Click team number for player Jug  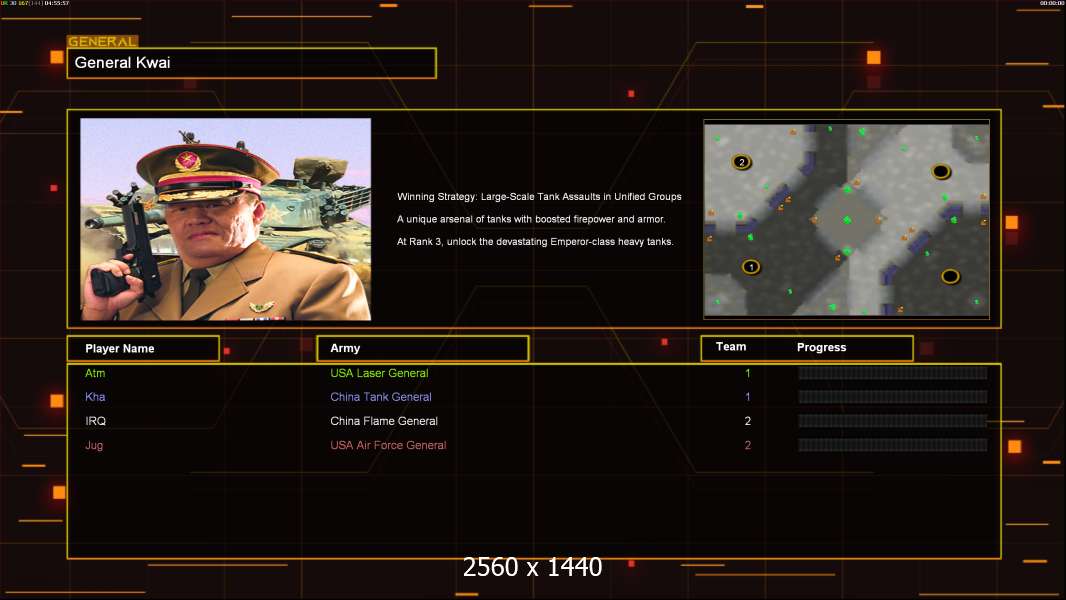(x=748, y=445)
